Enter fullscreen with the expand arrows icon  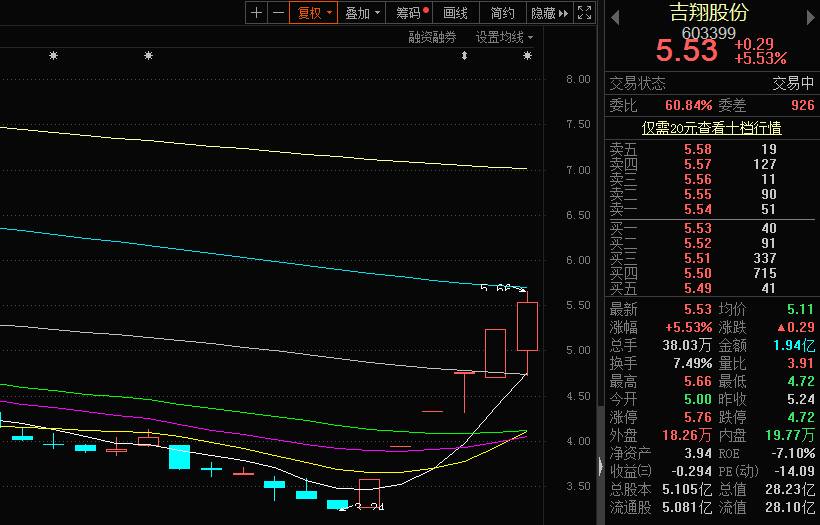point(584,13)
